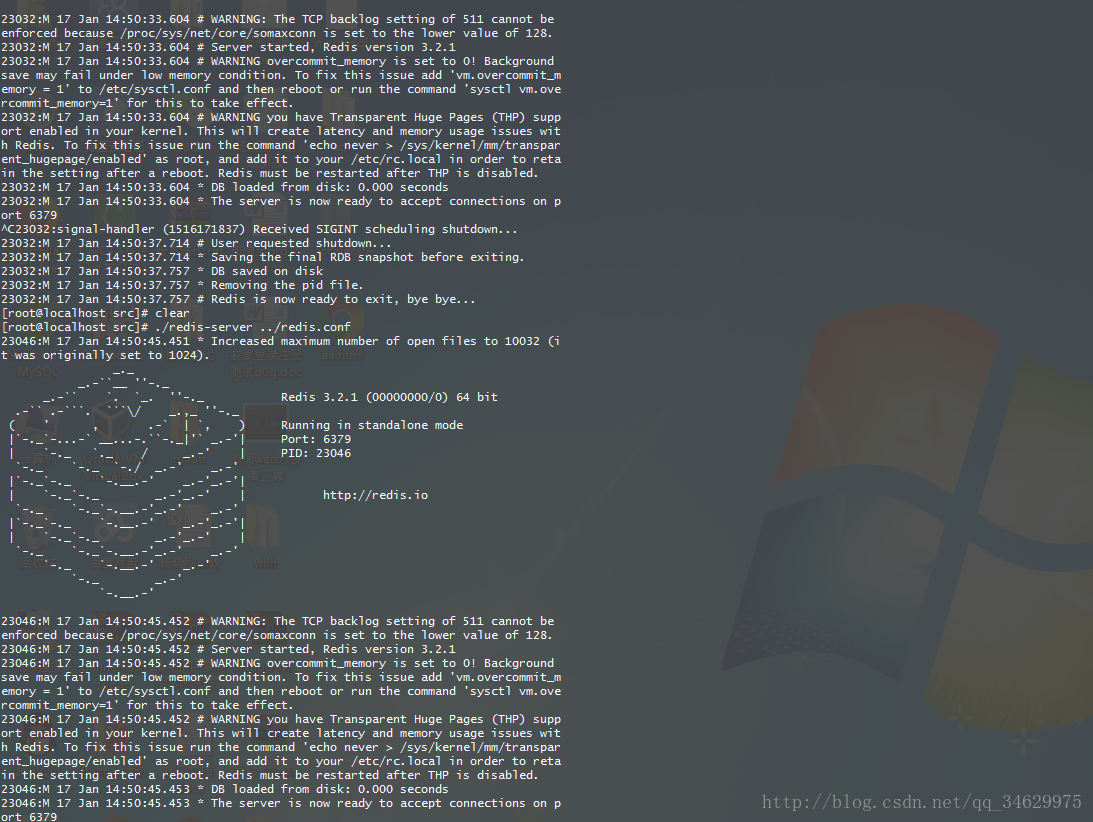The height and width of the screenshot is (822, 1093).
Task: Click 'Saving the final RDB snapshot before exiting.' line
Action: pyautogui.click(x=263, y=257)
